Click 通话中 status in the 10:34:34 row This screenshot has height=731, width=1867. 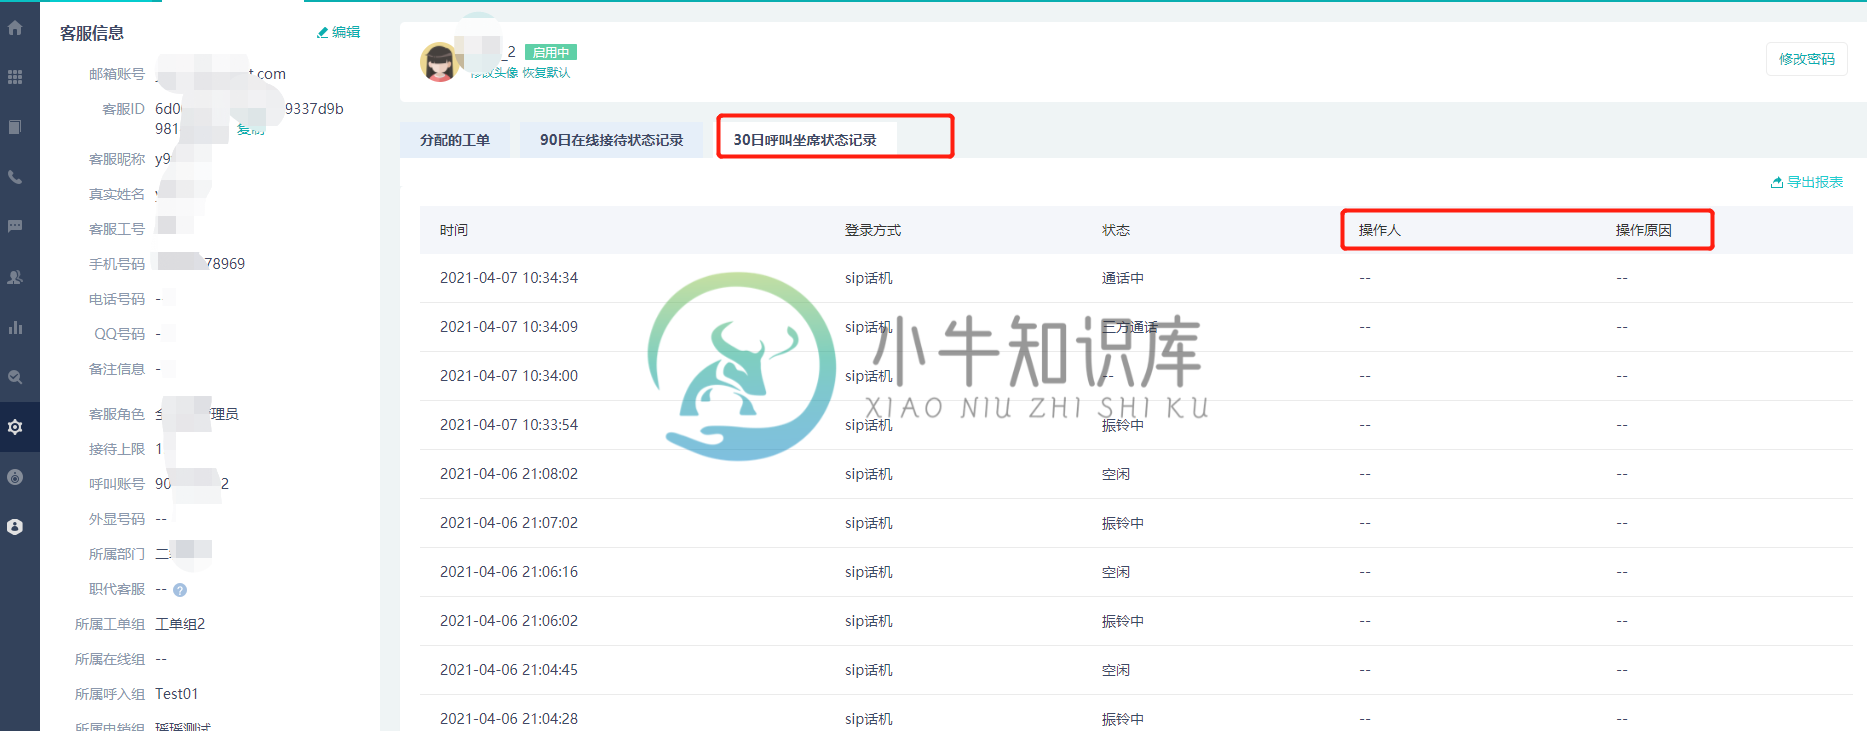(x=1123, y=278)
